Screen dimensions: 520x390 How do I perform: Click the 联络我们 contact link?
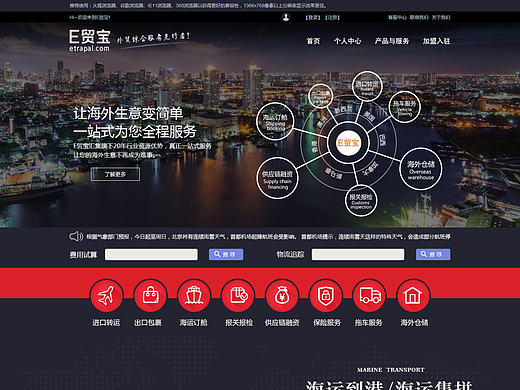coord(419,17)
